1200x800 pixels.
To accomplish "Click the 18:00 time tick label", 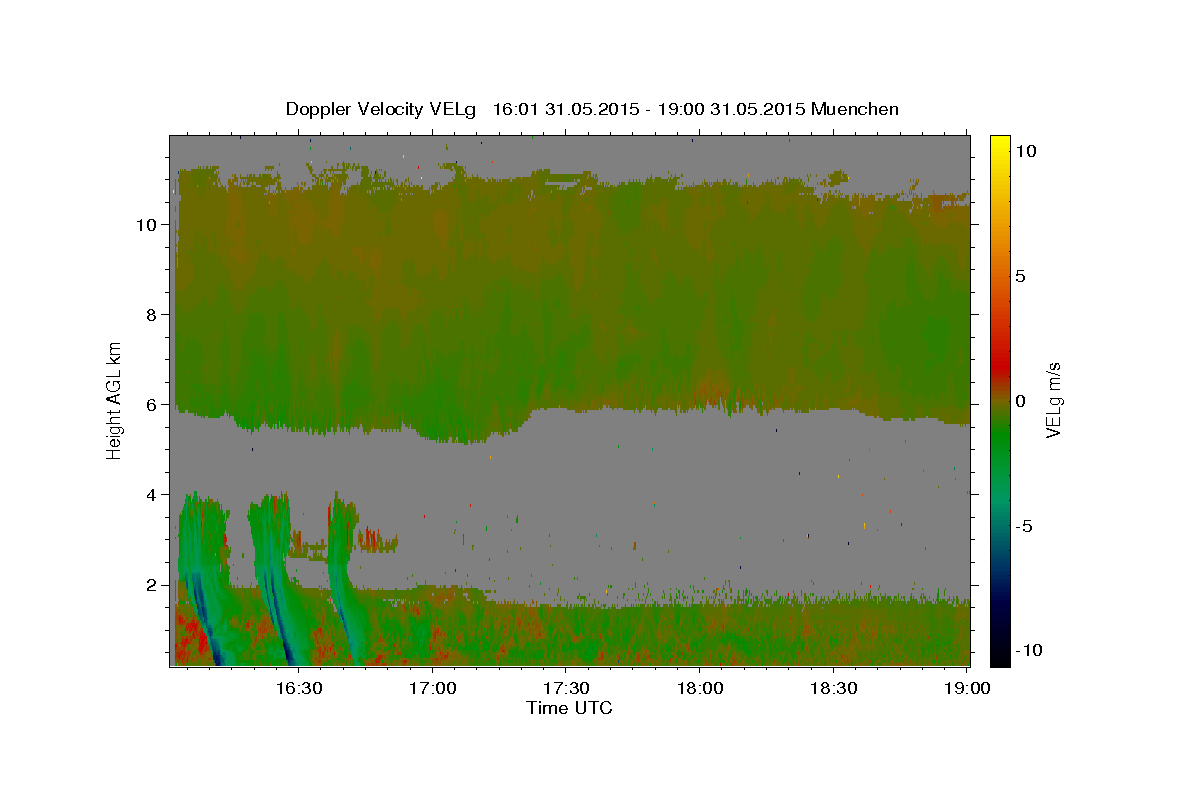I will tap(700, 688).
